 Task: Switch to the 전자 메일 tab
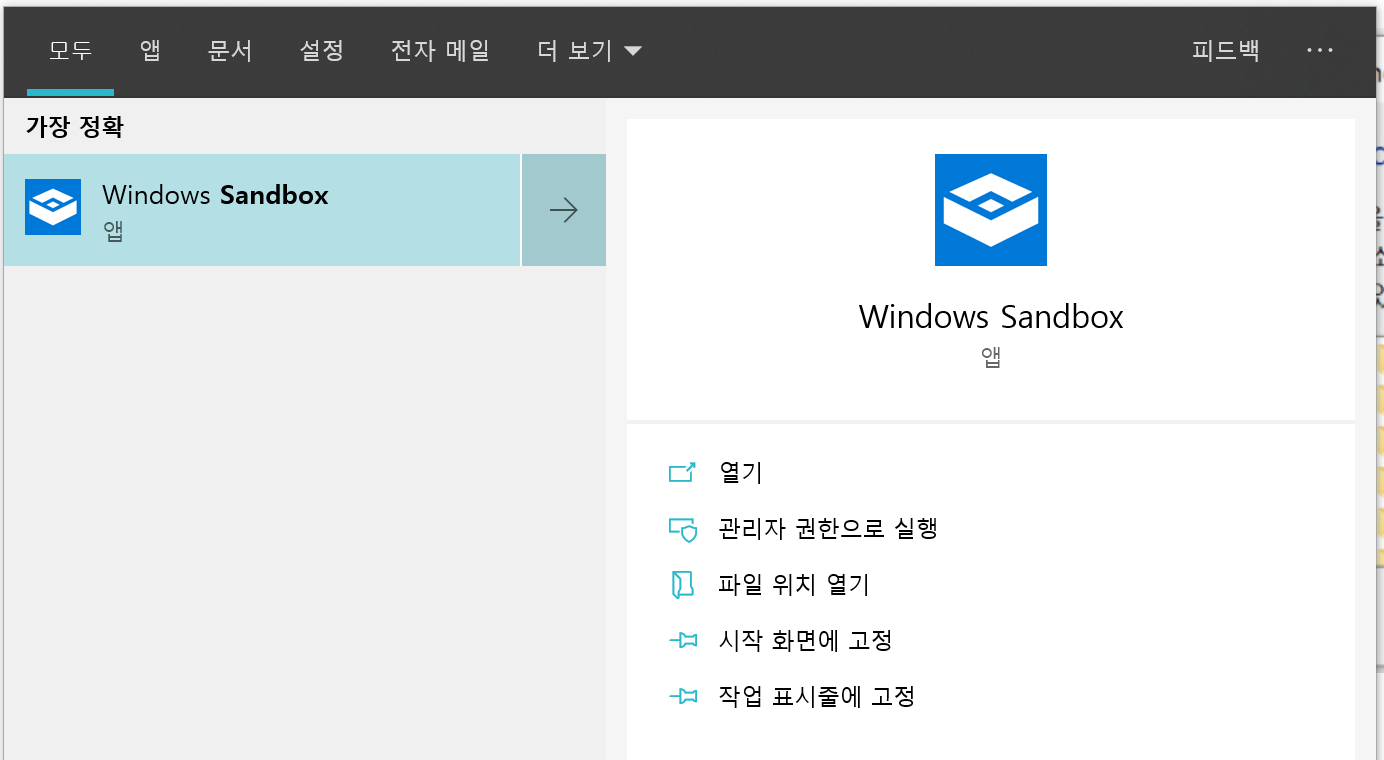440,51
